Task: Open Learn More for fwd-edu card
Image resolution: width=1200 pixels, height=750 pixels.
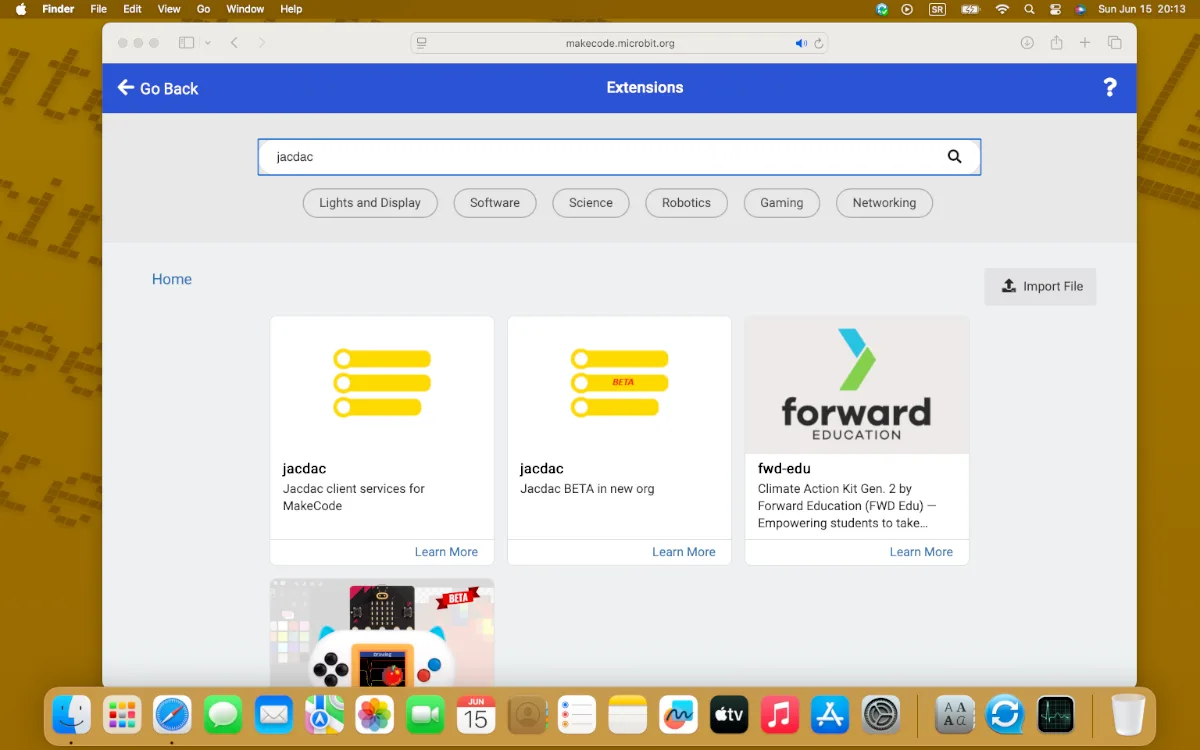Action: tap(921, 552)
